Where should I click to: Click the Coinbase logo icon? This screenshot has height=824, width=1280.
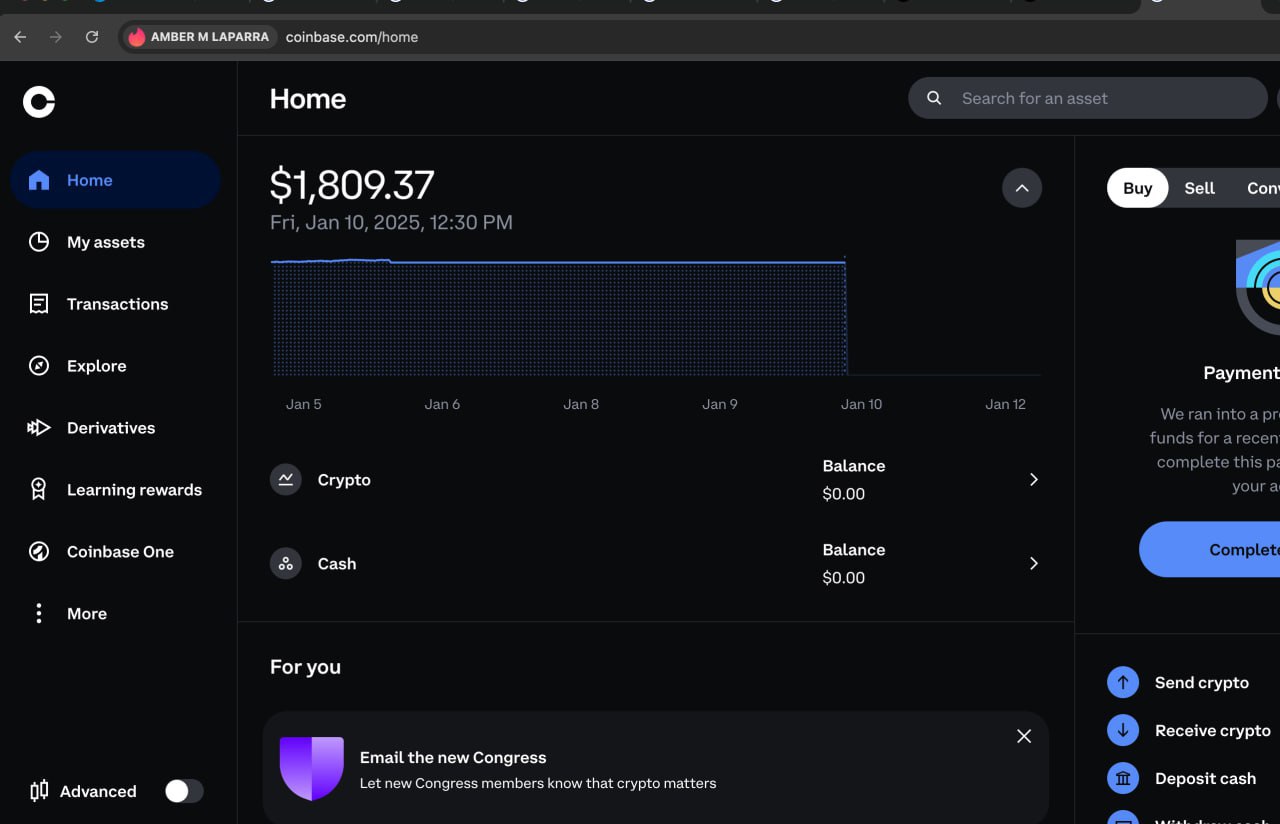click(x=39, y=101)
